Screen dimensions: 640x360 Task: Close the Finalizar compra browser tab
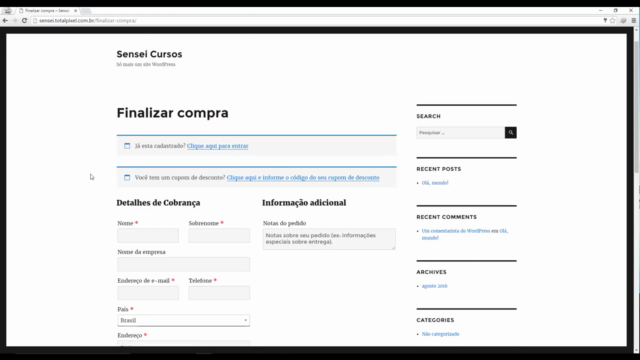76,11
